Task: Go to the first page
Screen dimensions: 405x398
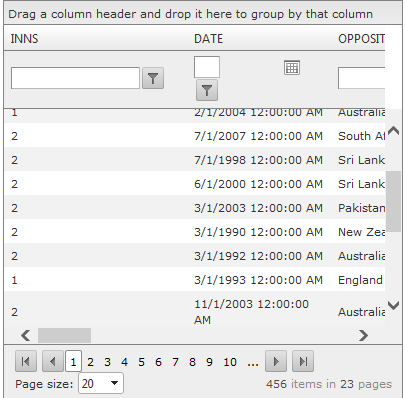Action: click(26, 361)
